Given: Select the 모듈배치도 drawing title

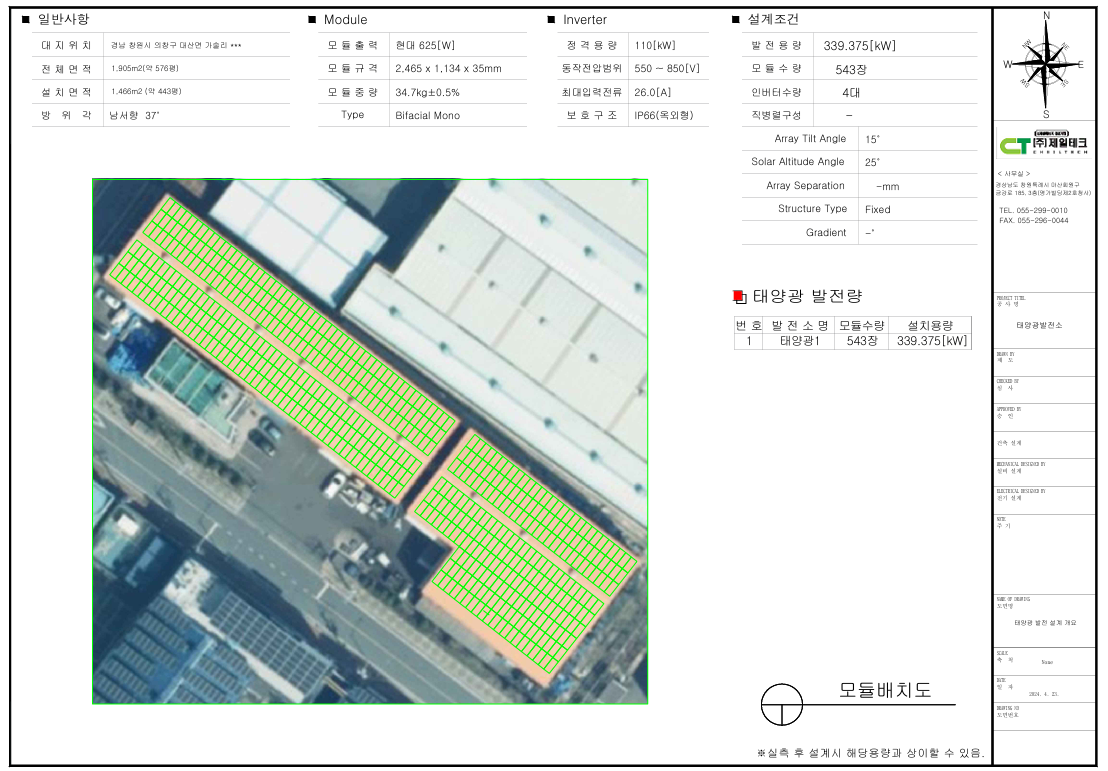Looking at the screenshot, I should click(x=884, y=690).
